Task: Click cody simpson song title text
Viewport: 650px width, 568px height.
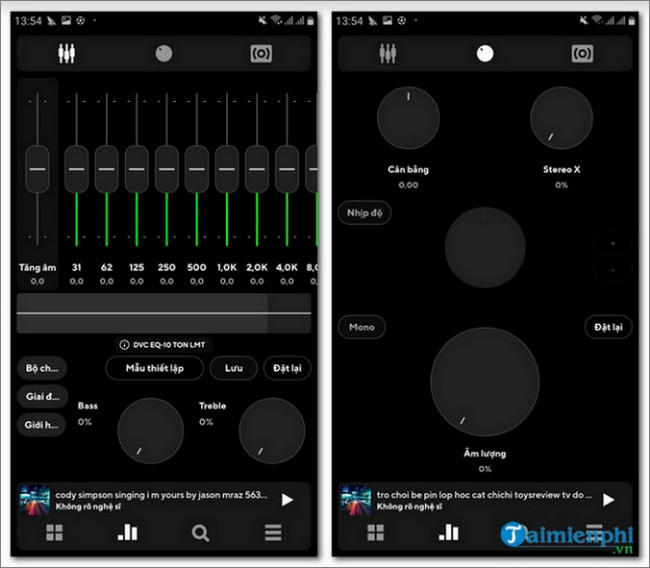Action: click(161, 495)
